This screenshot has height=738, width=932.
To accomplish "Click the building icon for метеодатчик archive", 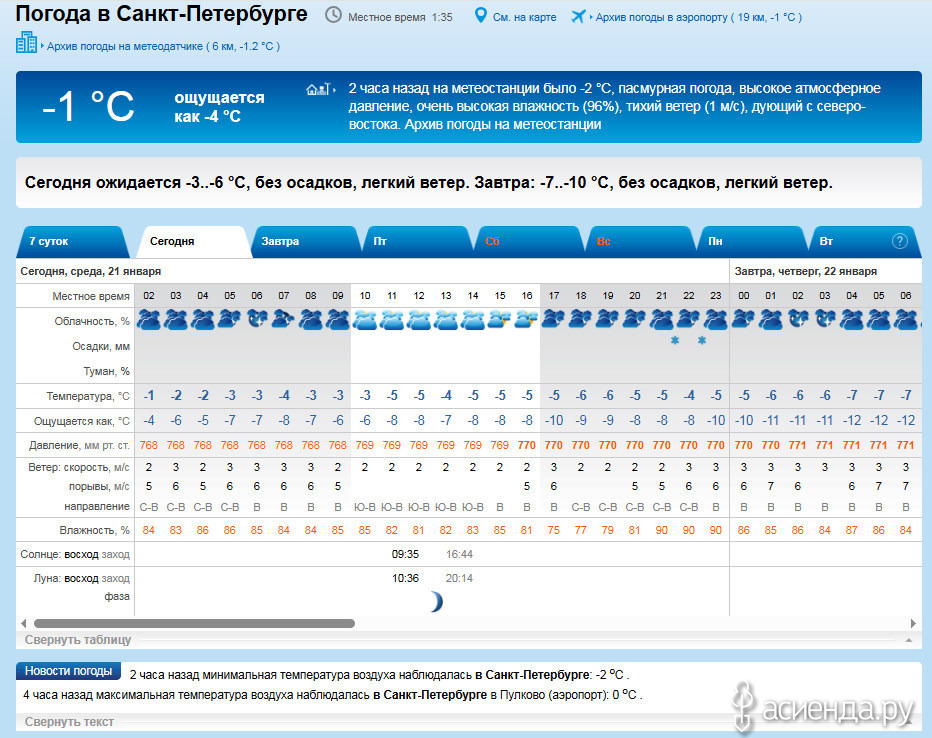I will [26, 43].
